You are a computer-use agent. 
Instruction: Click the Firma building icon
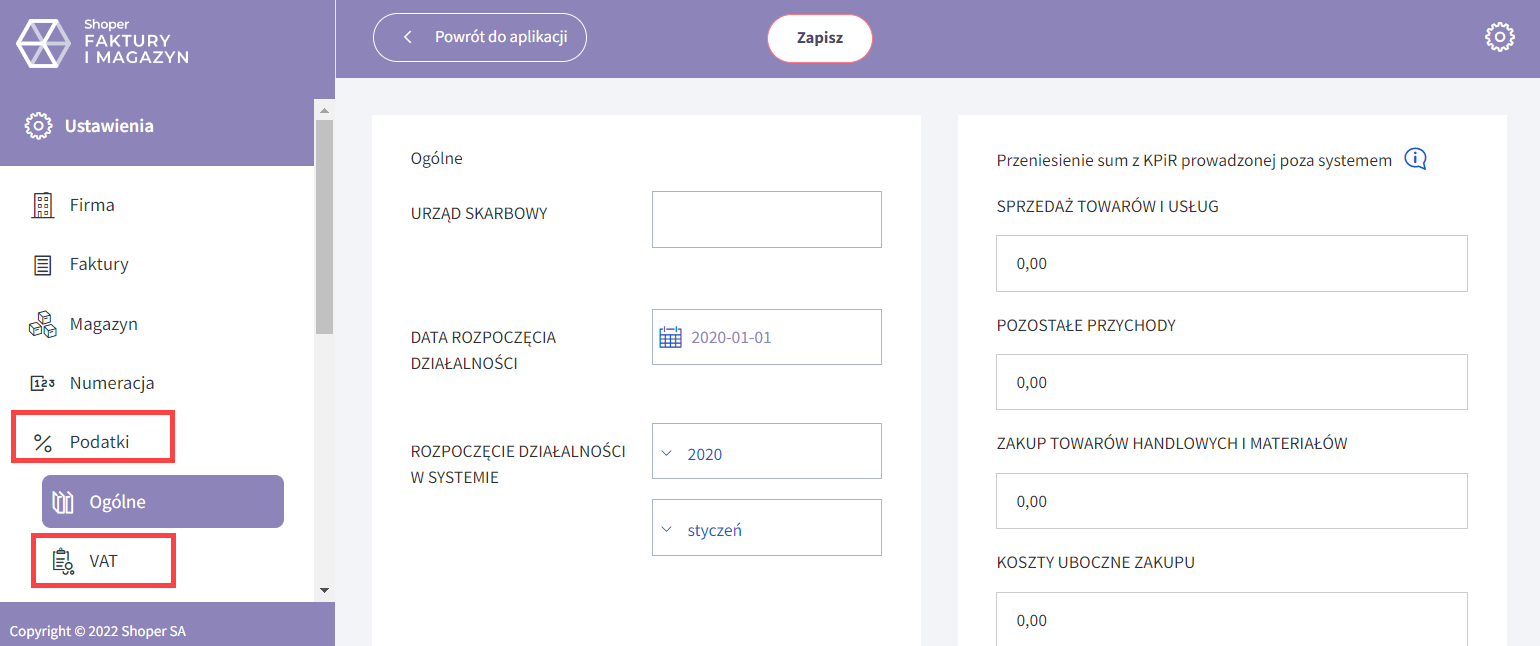click(x=43, y=205)
